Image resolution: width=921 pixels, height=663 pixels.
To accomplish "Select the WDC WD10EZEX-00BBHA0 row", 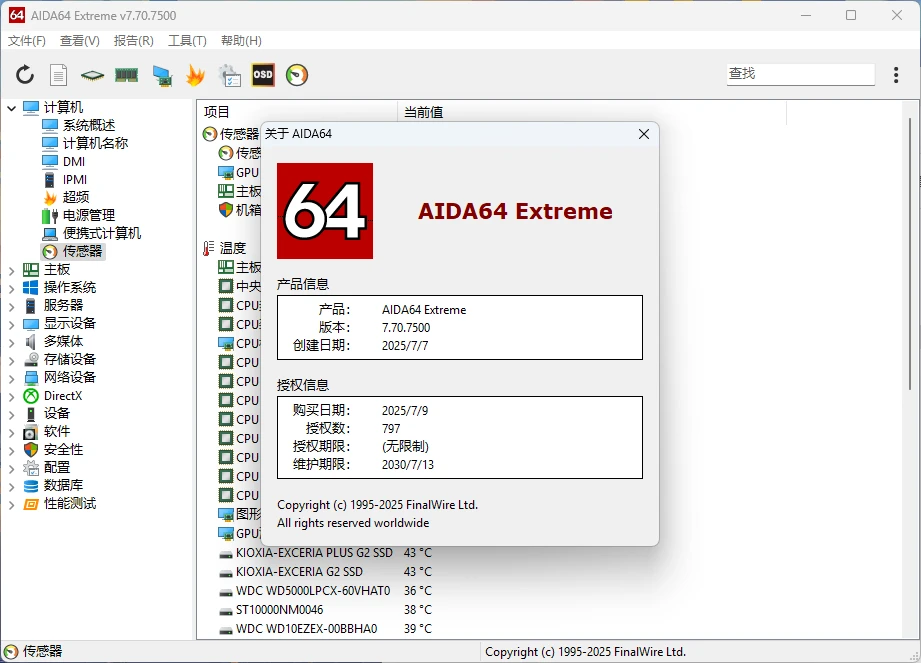I will pos(306,629).
